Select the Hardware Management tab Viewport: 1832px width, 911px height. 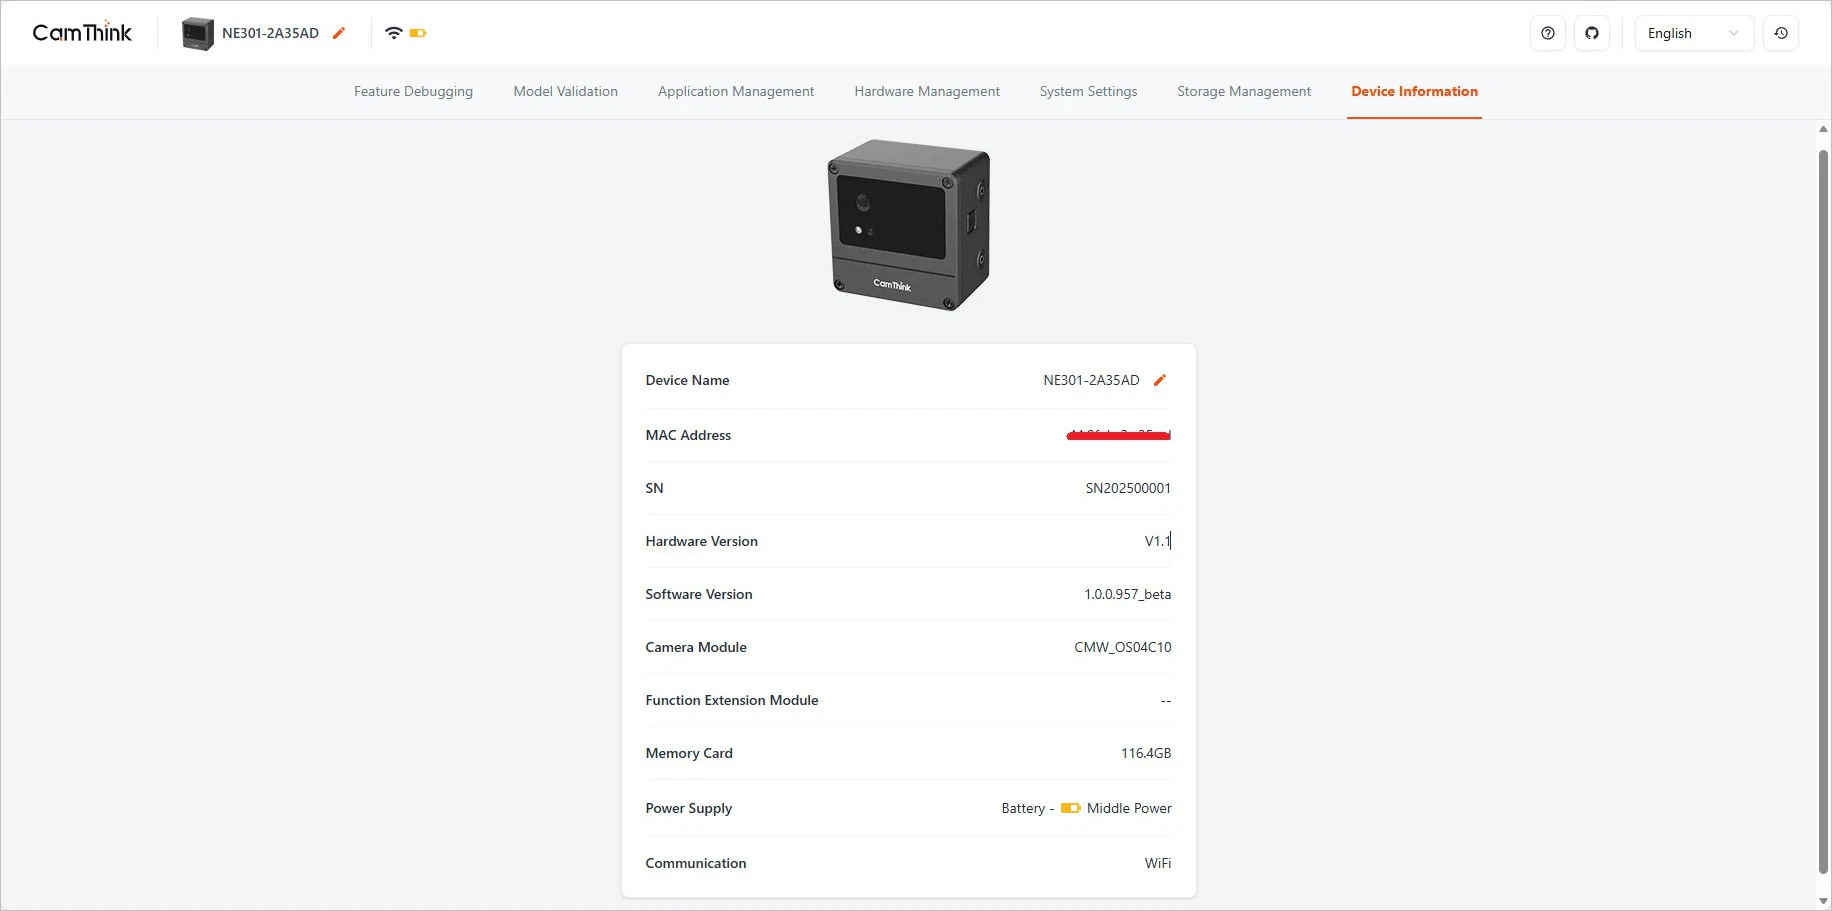(926, 91)
